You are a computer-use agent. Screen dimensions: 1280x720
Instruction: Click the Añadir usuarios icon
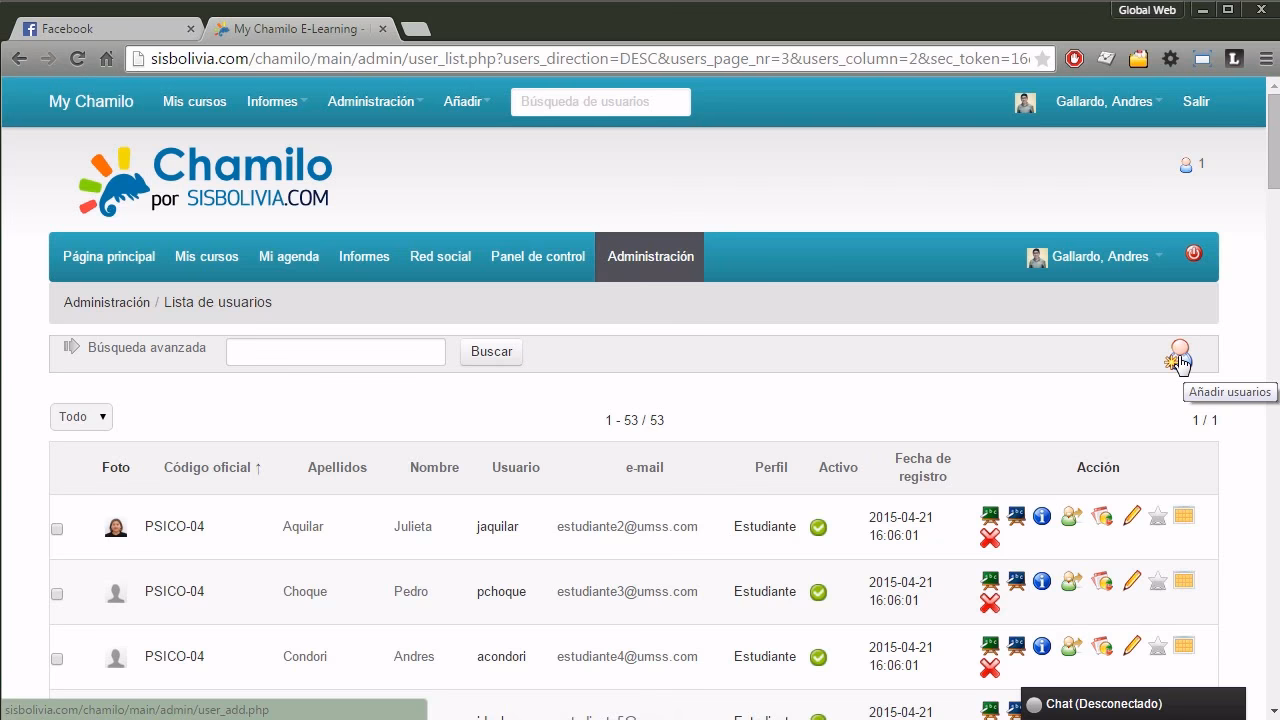[1178, 354]
